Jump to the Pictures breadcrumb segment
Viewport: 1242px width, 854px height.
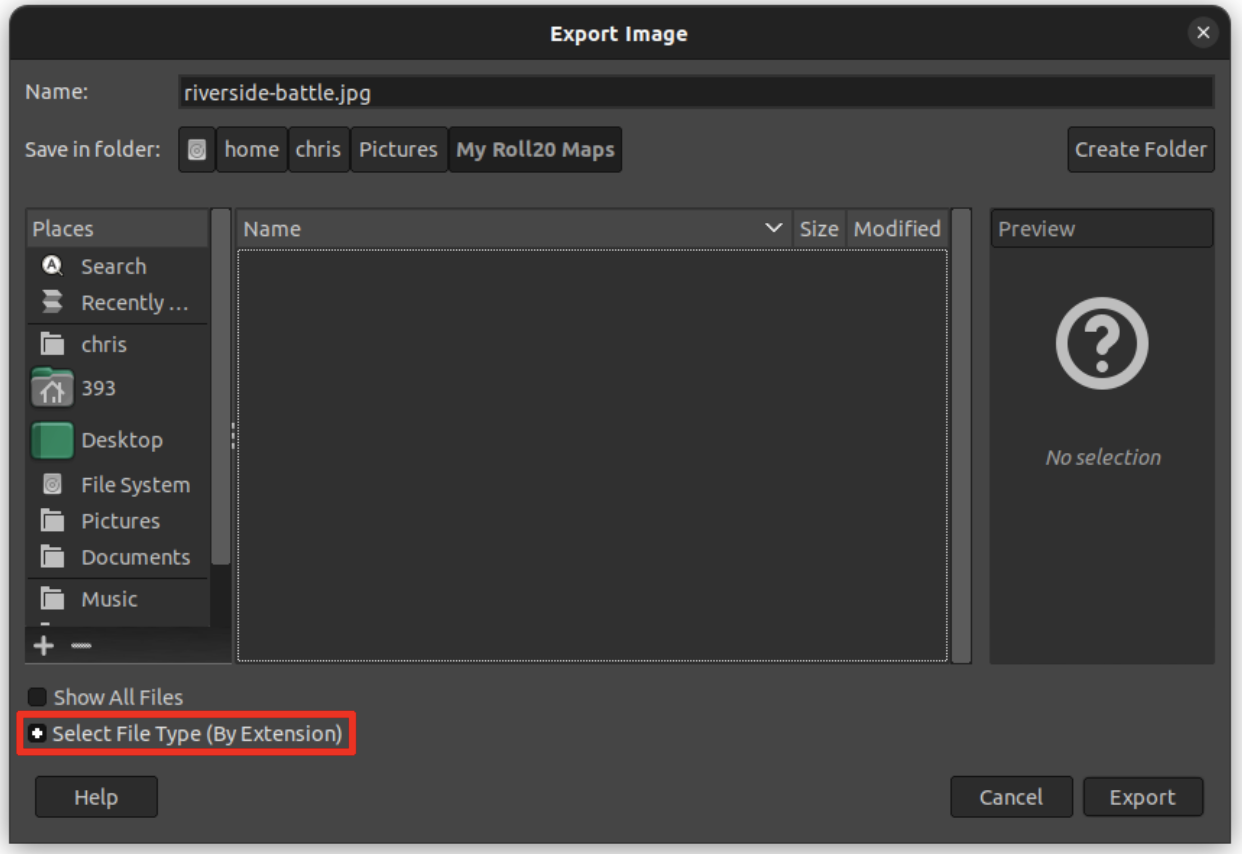[399, 149]
